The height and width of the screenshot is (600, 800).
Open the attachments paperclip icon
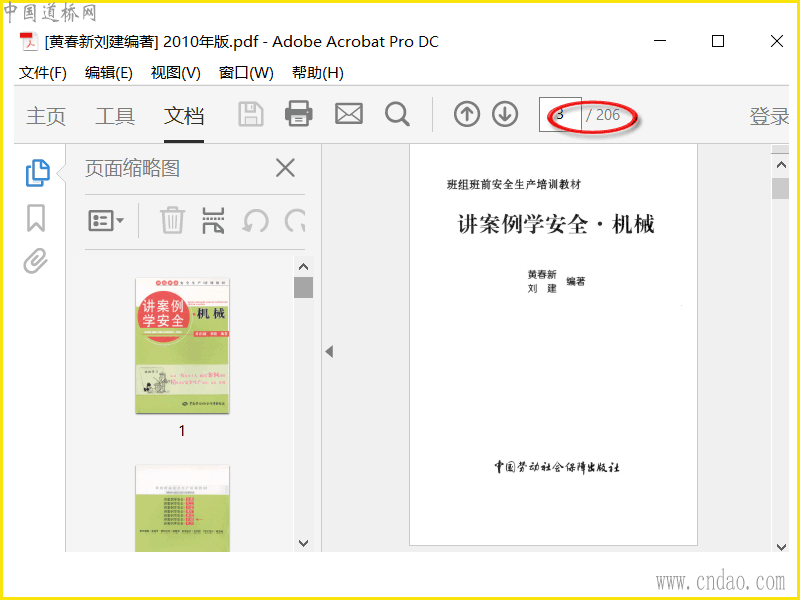[x=35, y=261]
